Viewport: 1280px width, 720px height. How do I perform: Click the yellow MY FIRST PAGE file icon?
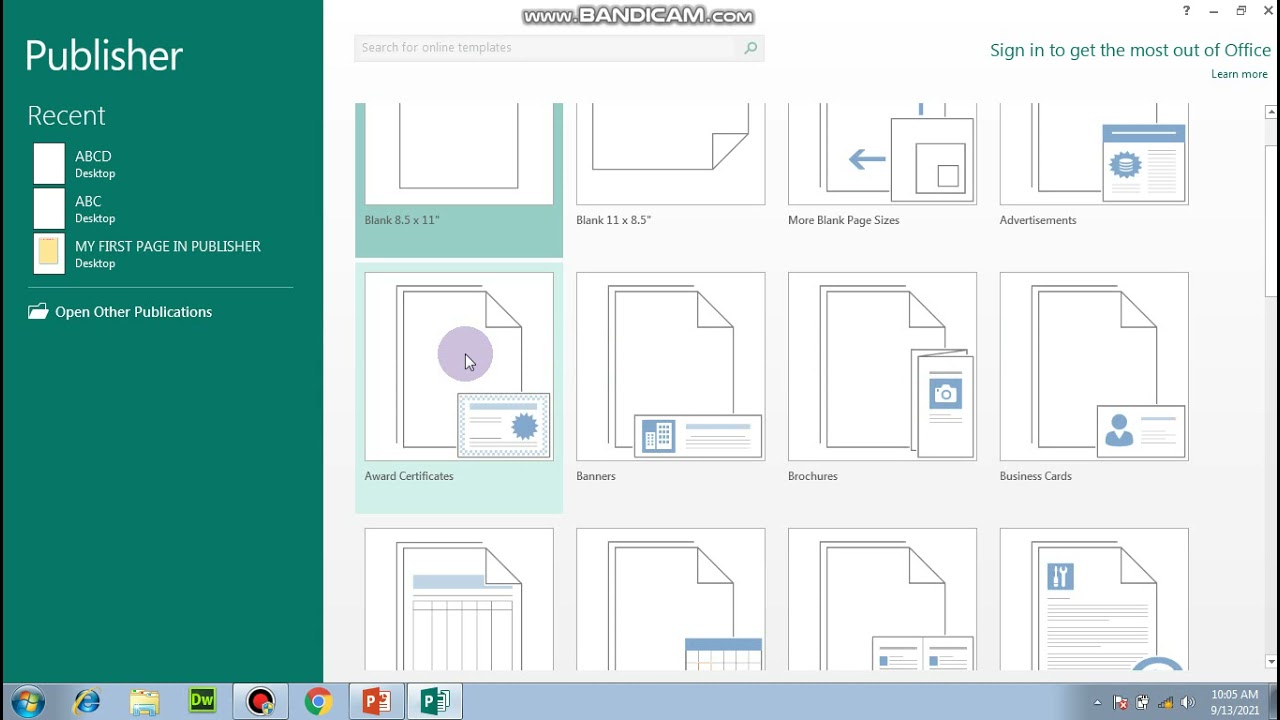(x=49, y=254)
